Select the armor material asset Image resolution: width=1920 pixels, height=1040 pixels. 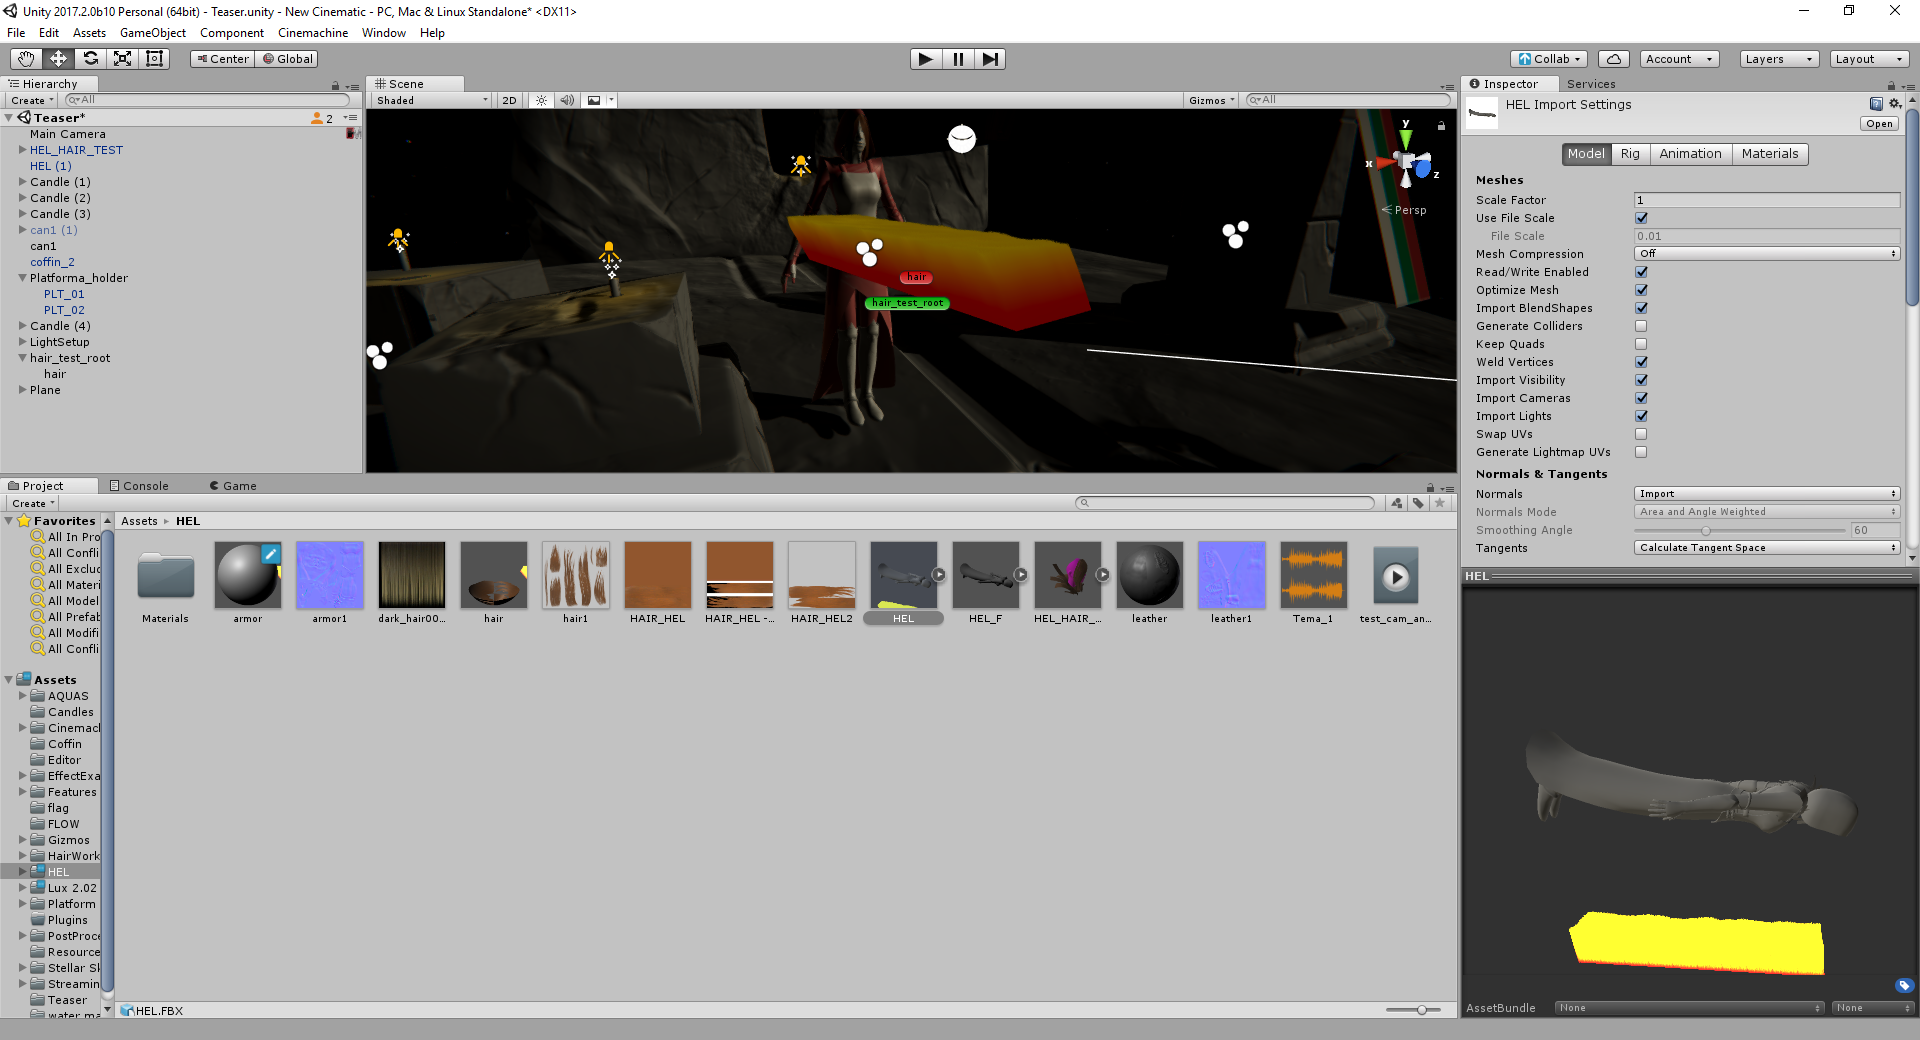click(x=248, y=575)
